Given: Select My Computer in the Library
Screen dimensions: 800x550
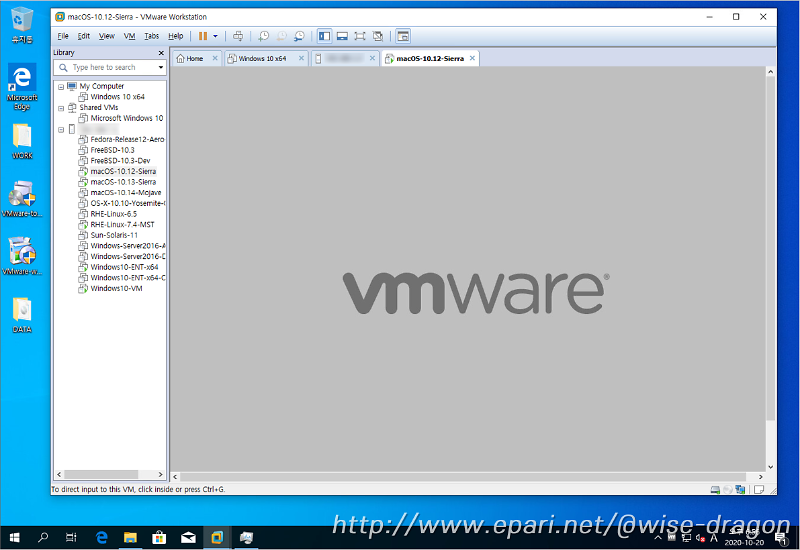Looking at the screenshot, I should pyautogui.click(x=102, y=86).
